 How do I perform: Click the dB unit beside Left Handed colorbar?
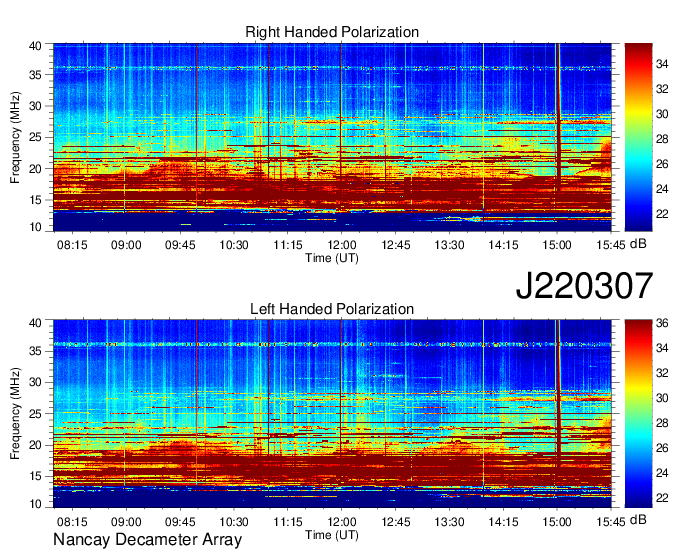pyautogui.click(x=638, y=520)
